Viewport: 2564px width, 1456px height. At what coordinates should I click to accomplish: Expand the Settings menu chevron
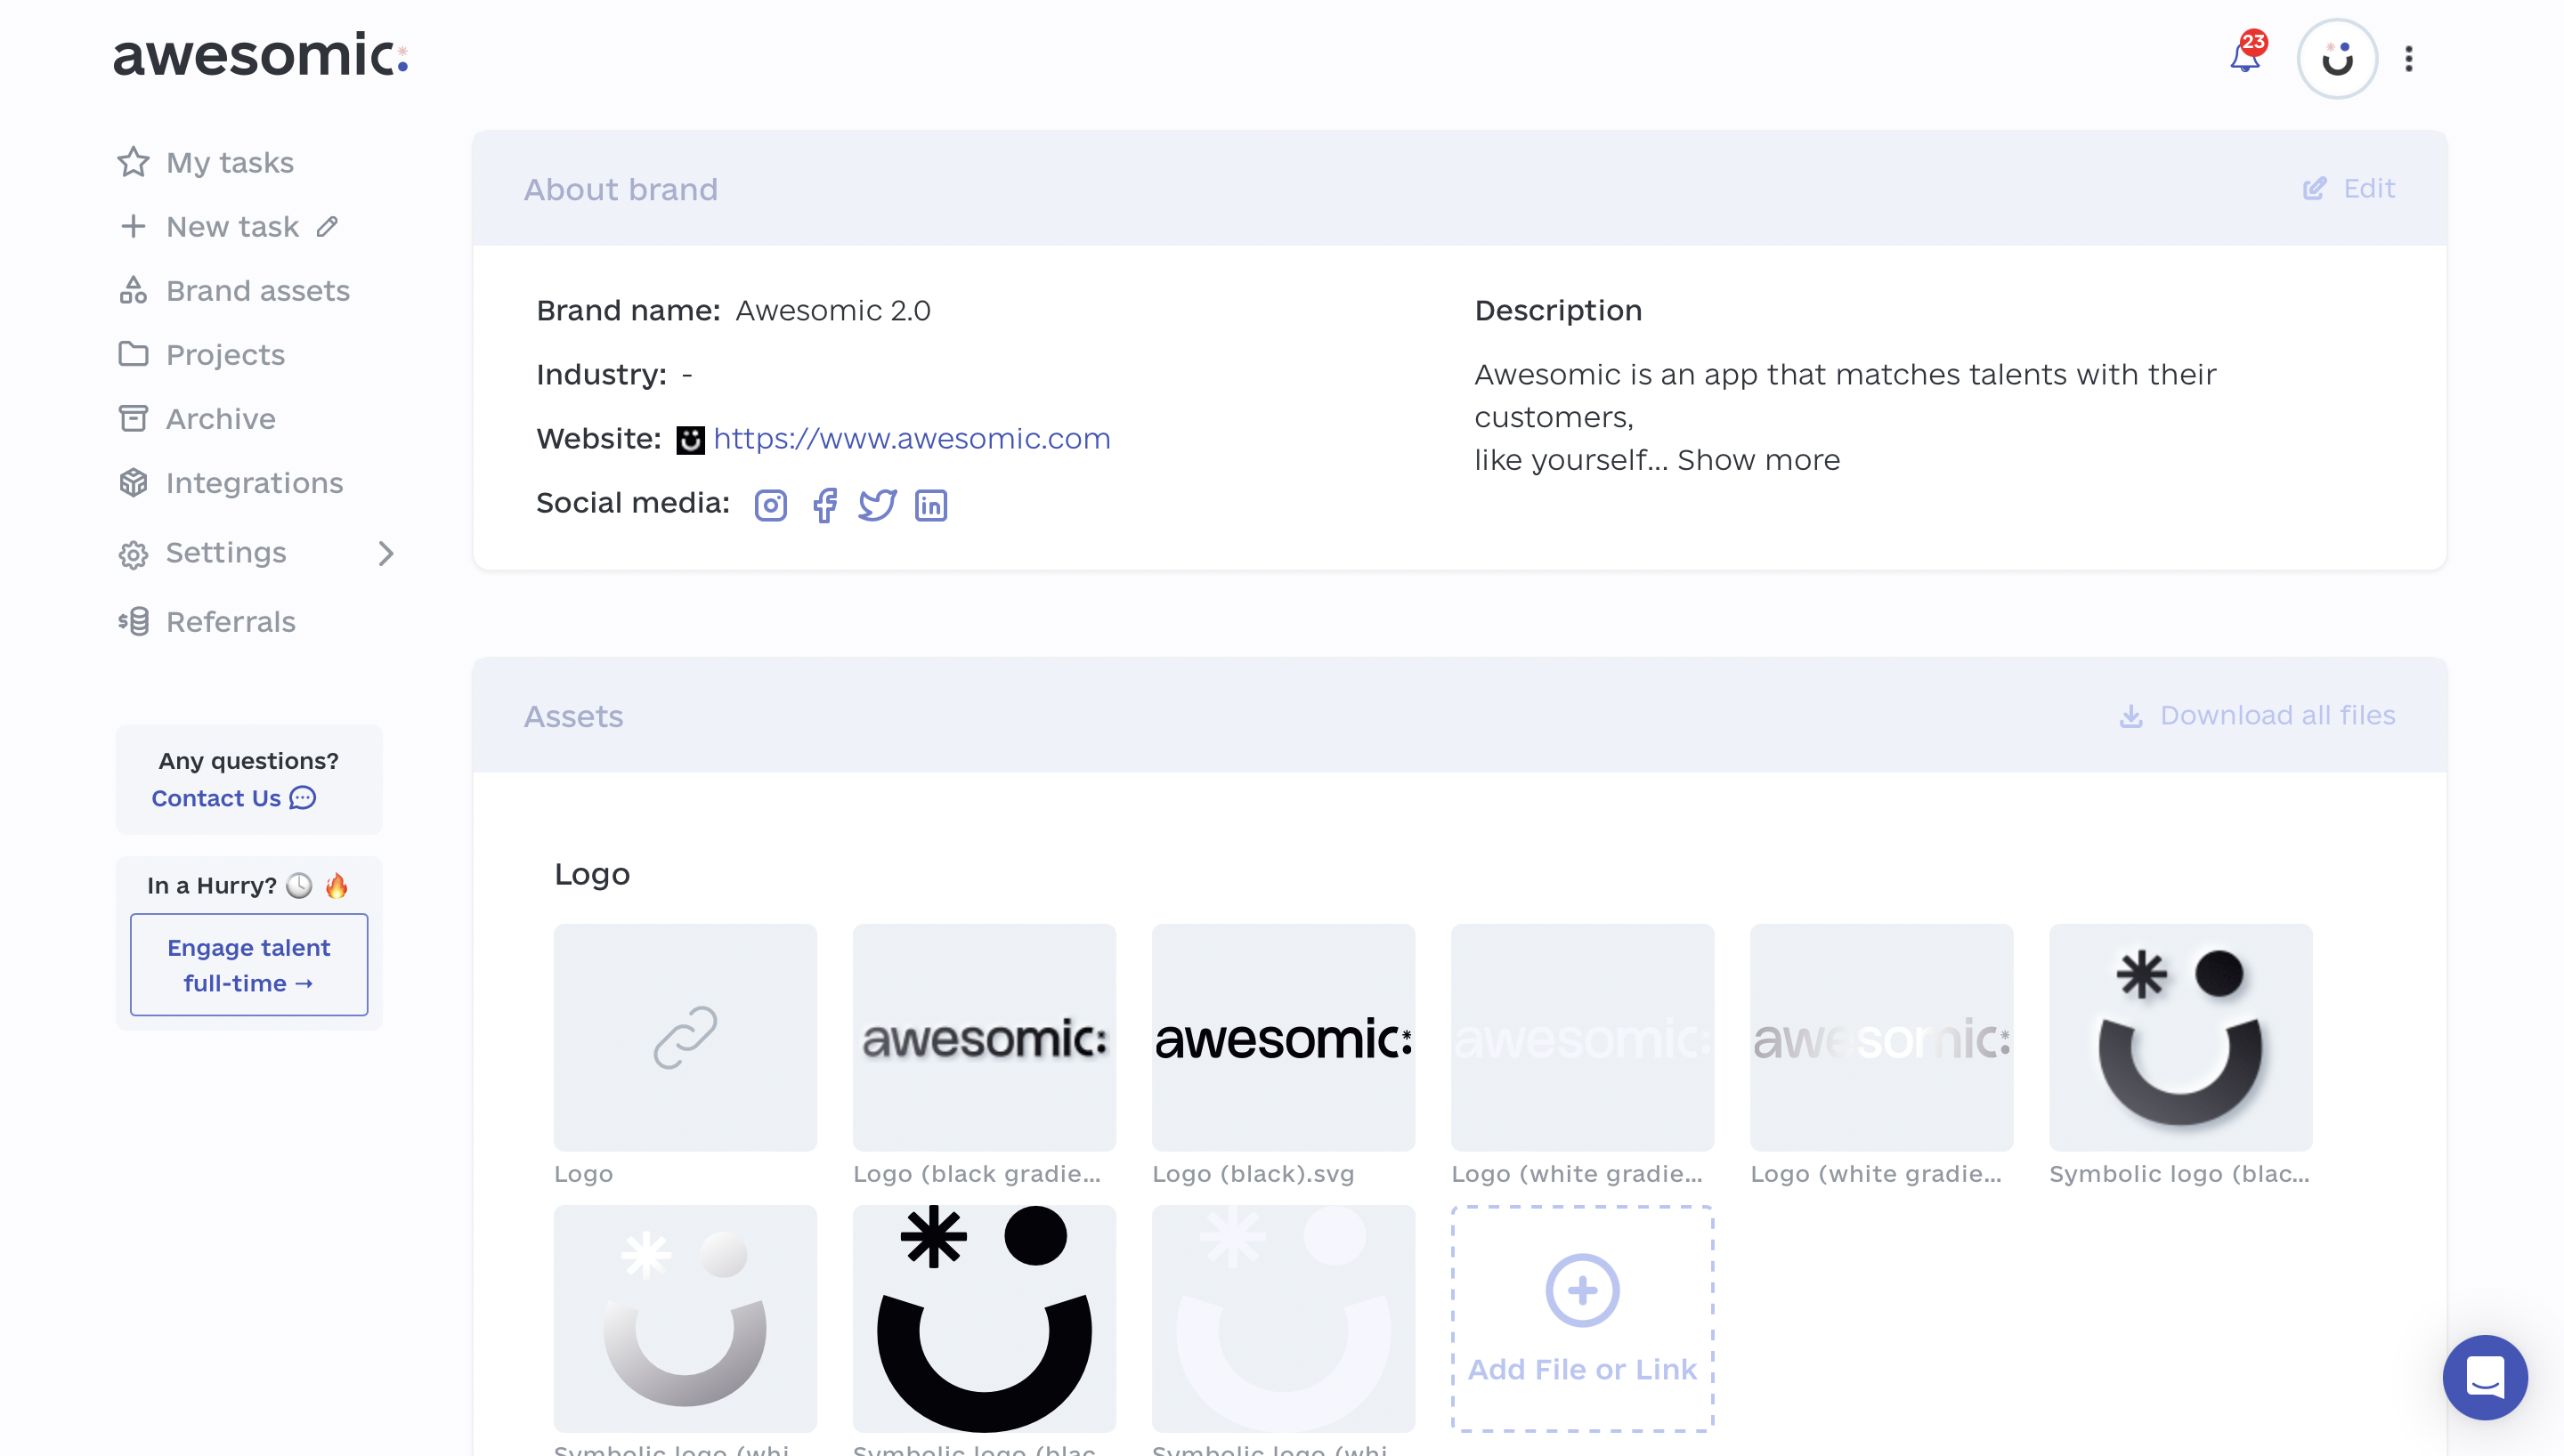coord(386,553)
